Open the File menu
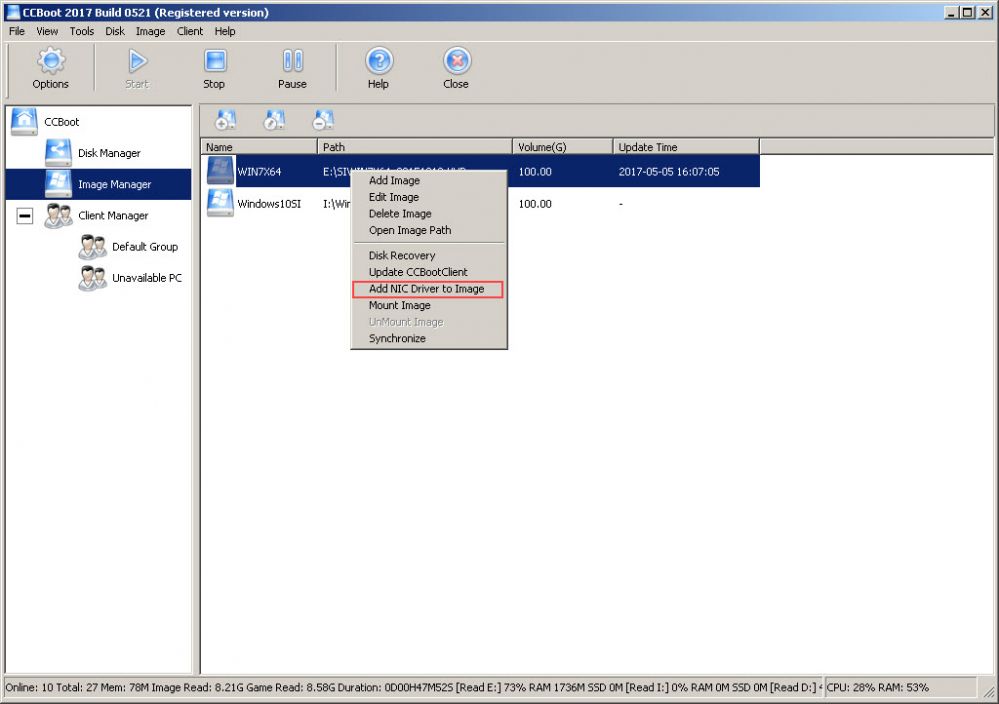 click(x=17, y=31)
